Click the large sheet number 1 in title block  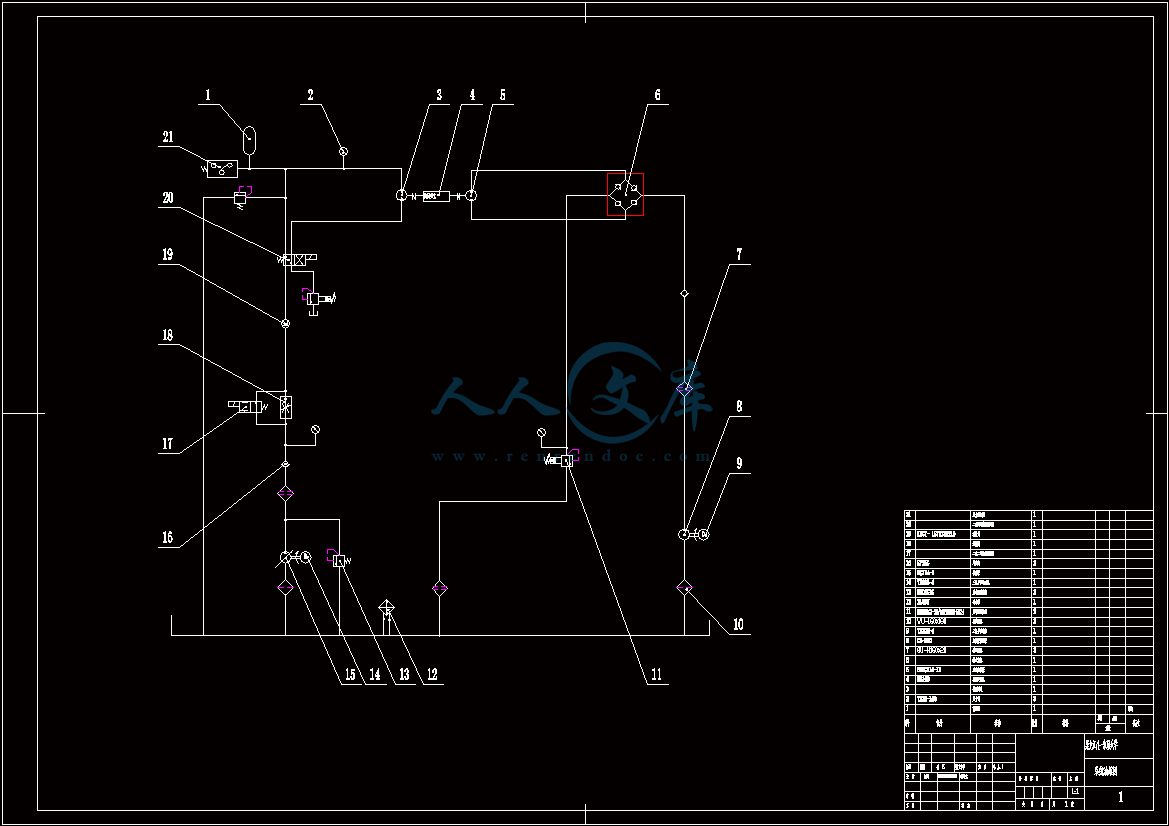point(1121,797)
